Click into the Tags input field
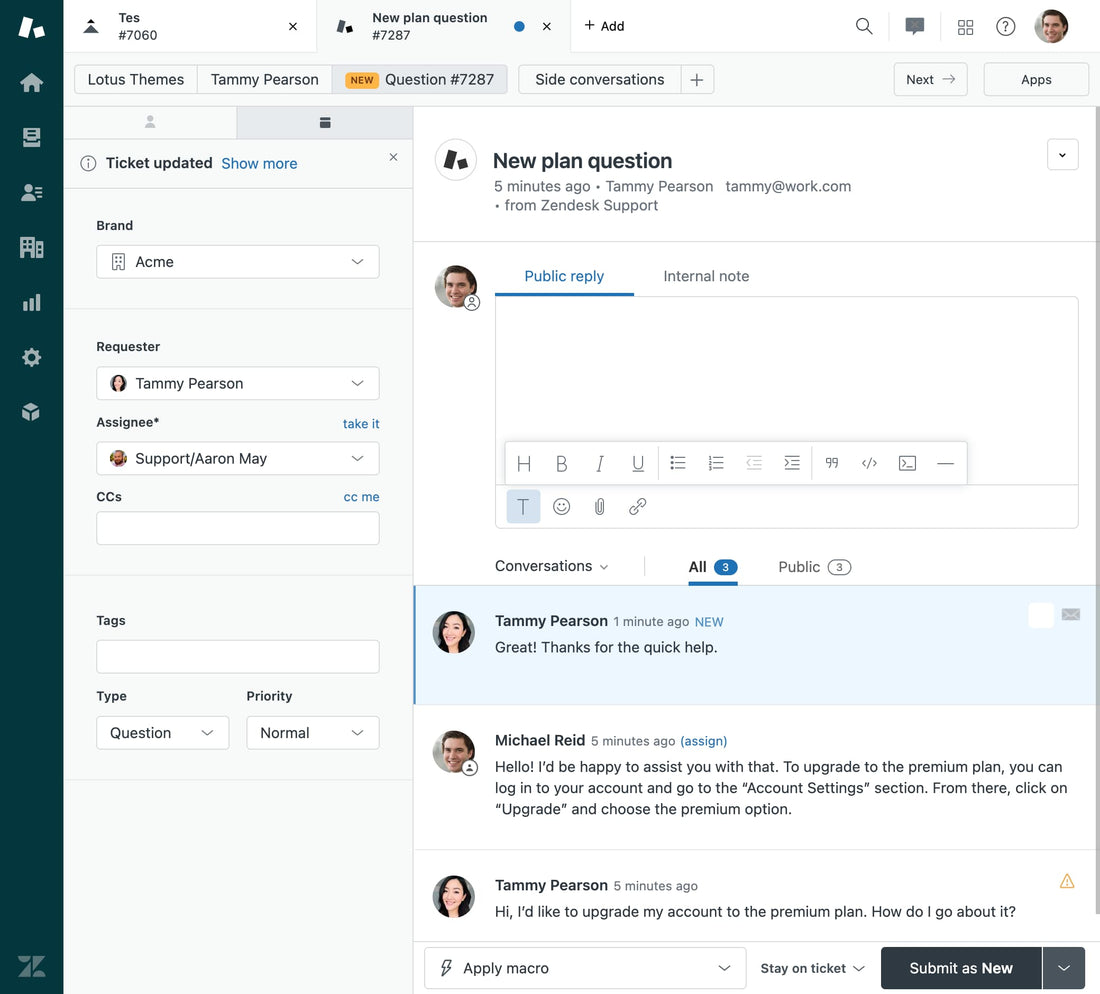This screenshot has width=1100, height=994. pyautogui.click(x=238, y=657)
